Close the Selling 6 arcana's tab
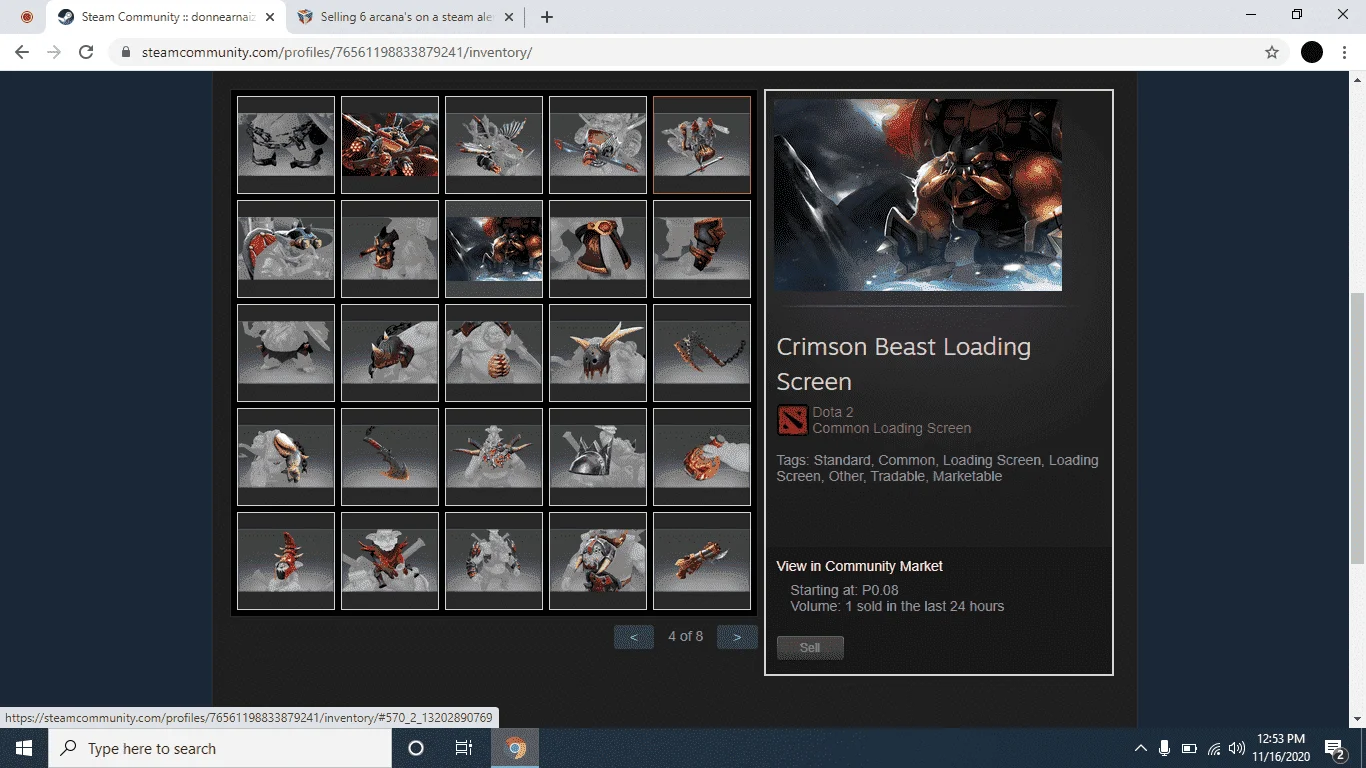The image size is (1366, 768). [509, 17]
